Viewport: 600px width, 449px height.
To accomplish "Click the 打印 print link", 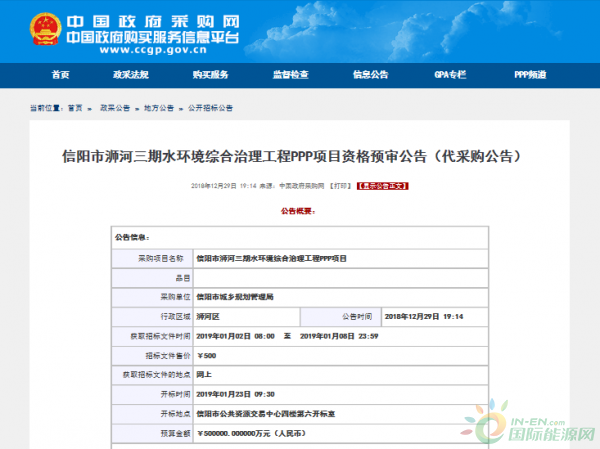I will (340, 186).
